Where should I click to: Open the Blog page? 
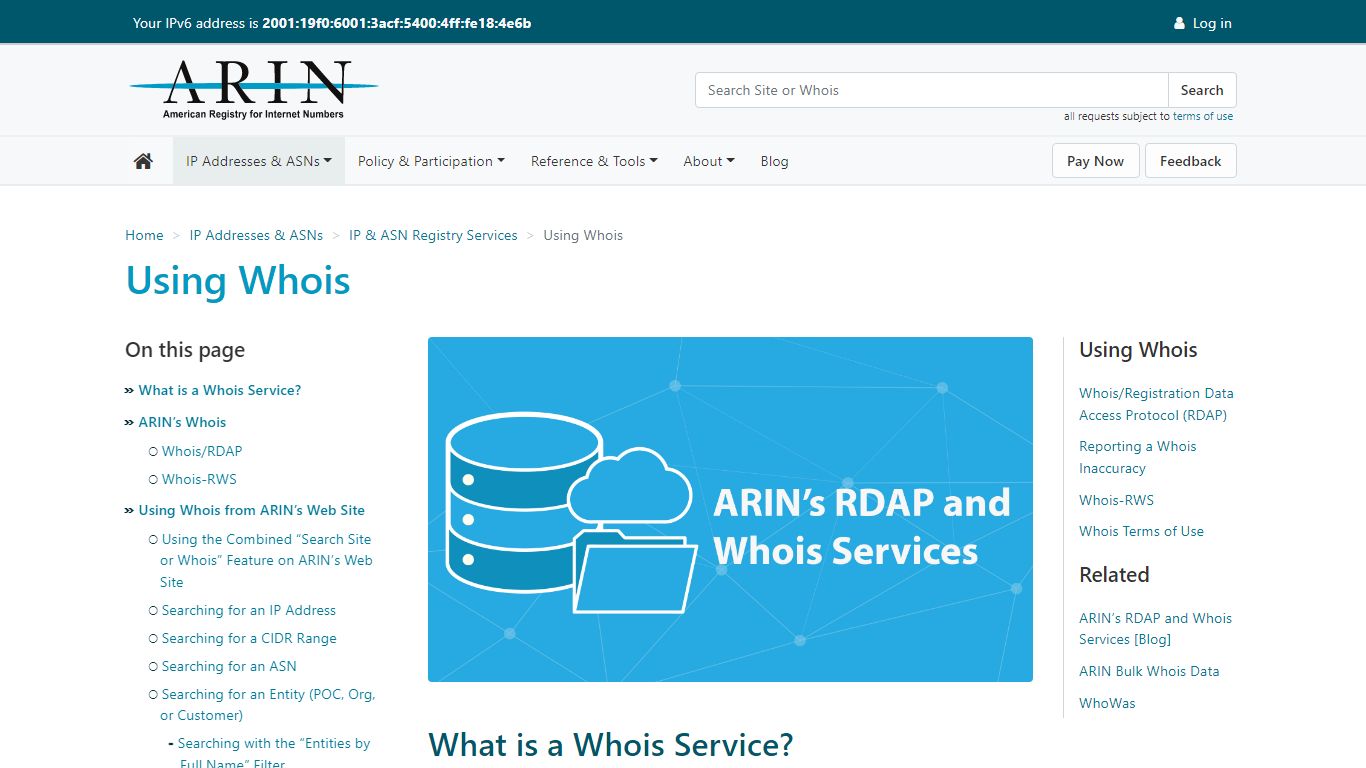(774, 161)
